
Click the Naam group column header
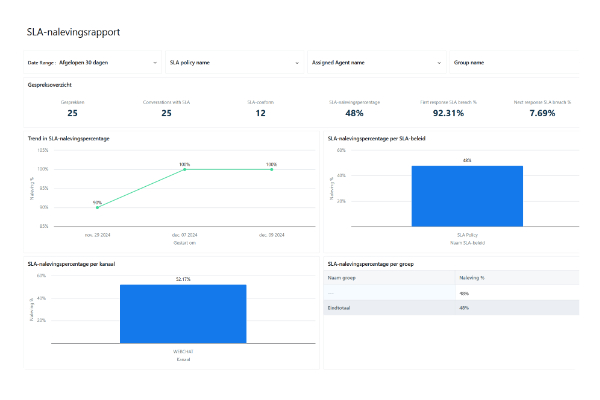click(345, 280)
